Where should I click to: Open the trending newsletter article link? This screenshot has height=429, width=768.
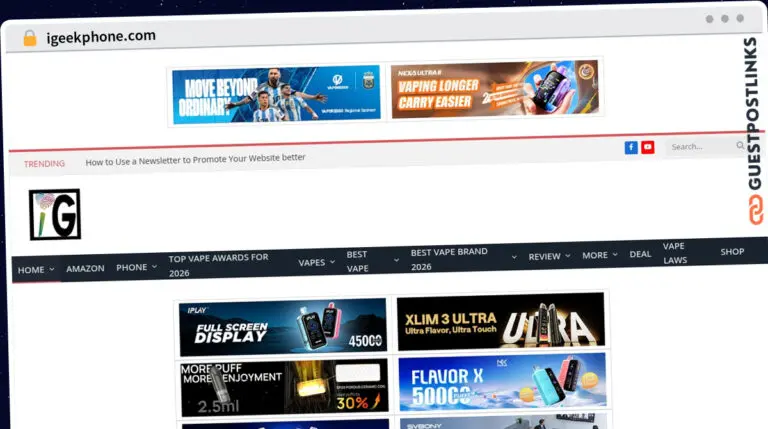coord(195,160)
